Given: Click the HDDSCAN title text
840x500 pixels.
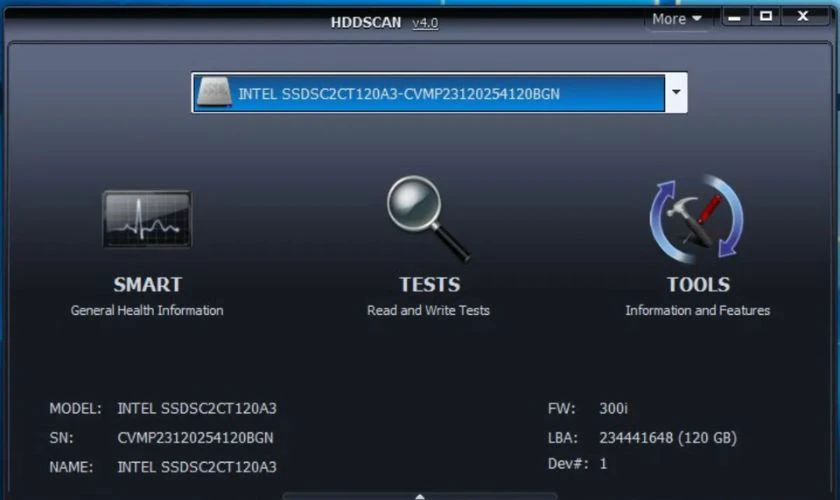Looking at the screenshot, I should (366, 23).
